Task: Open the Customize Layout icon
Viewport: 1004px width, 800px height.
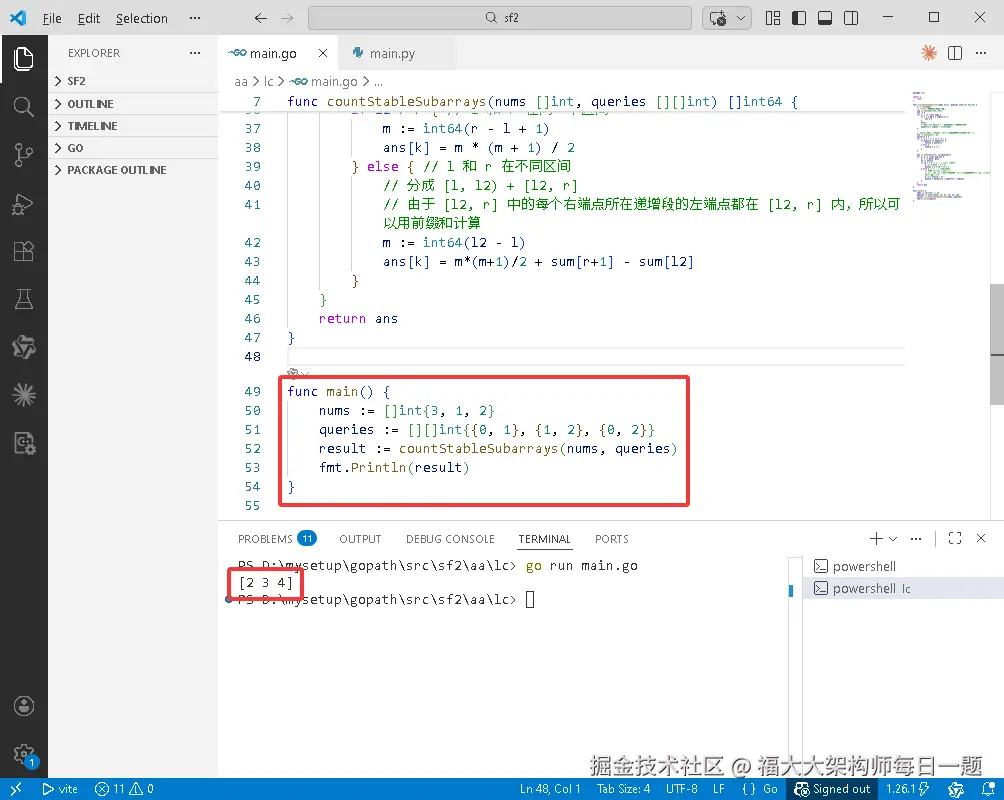Action: click(773, 18)
